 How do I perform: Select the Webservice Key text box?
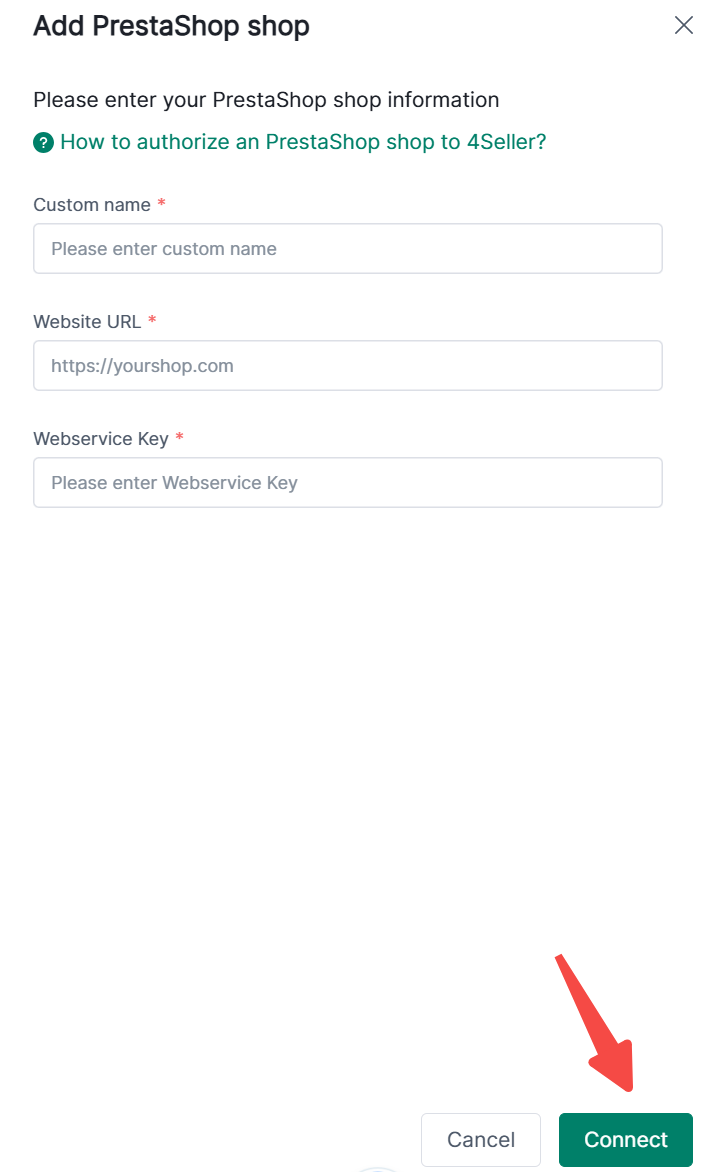[x=347, y=483]
